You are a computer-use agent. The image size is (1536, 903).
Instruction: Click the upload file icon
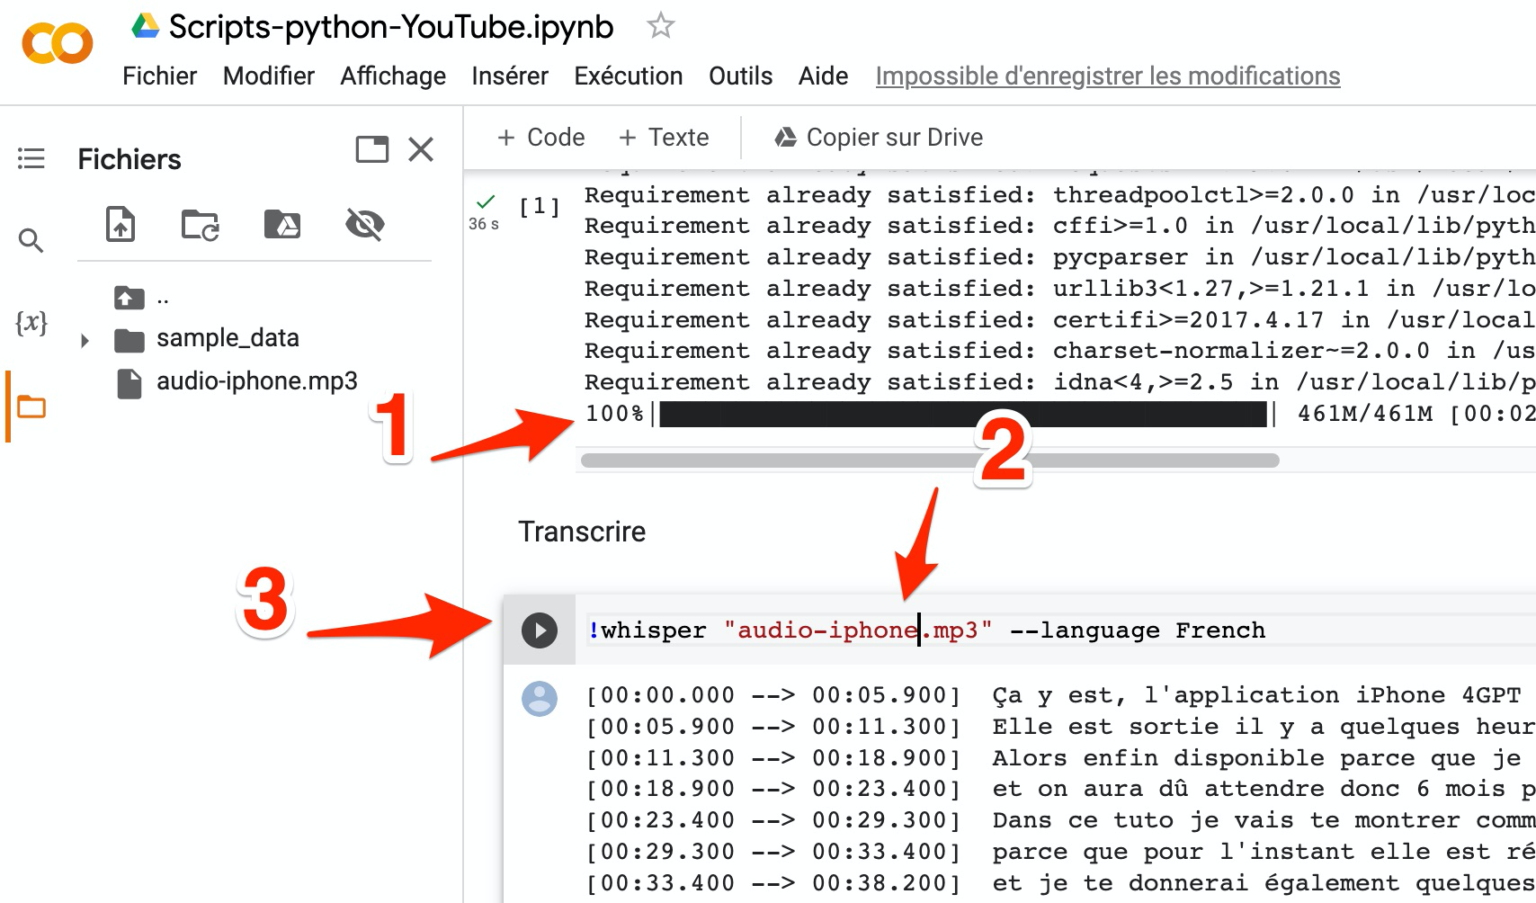tap(121, 224)
